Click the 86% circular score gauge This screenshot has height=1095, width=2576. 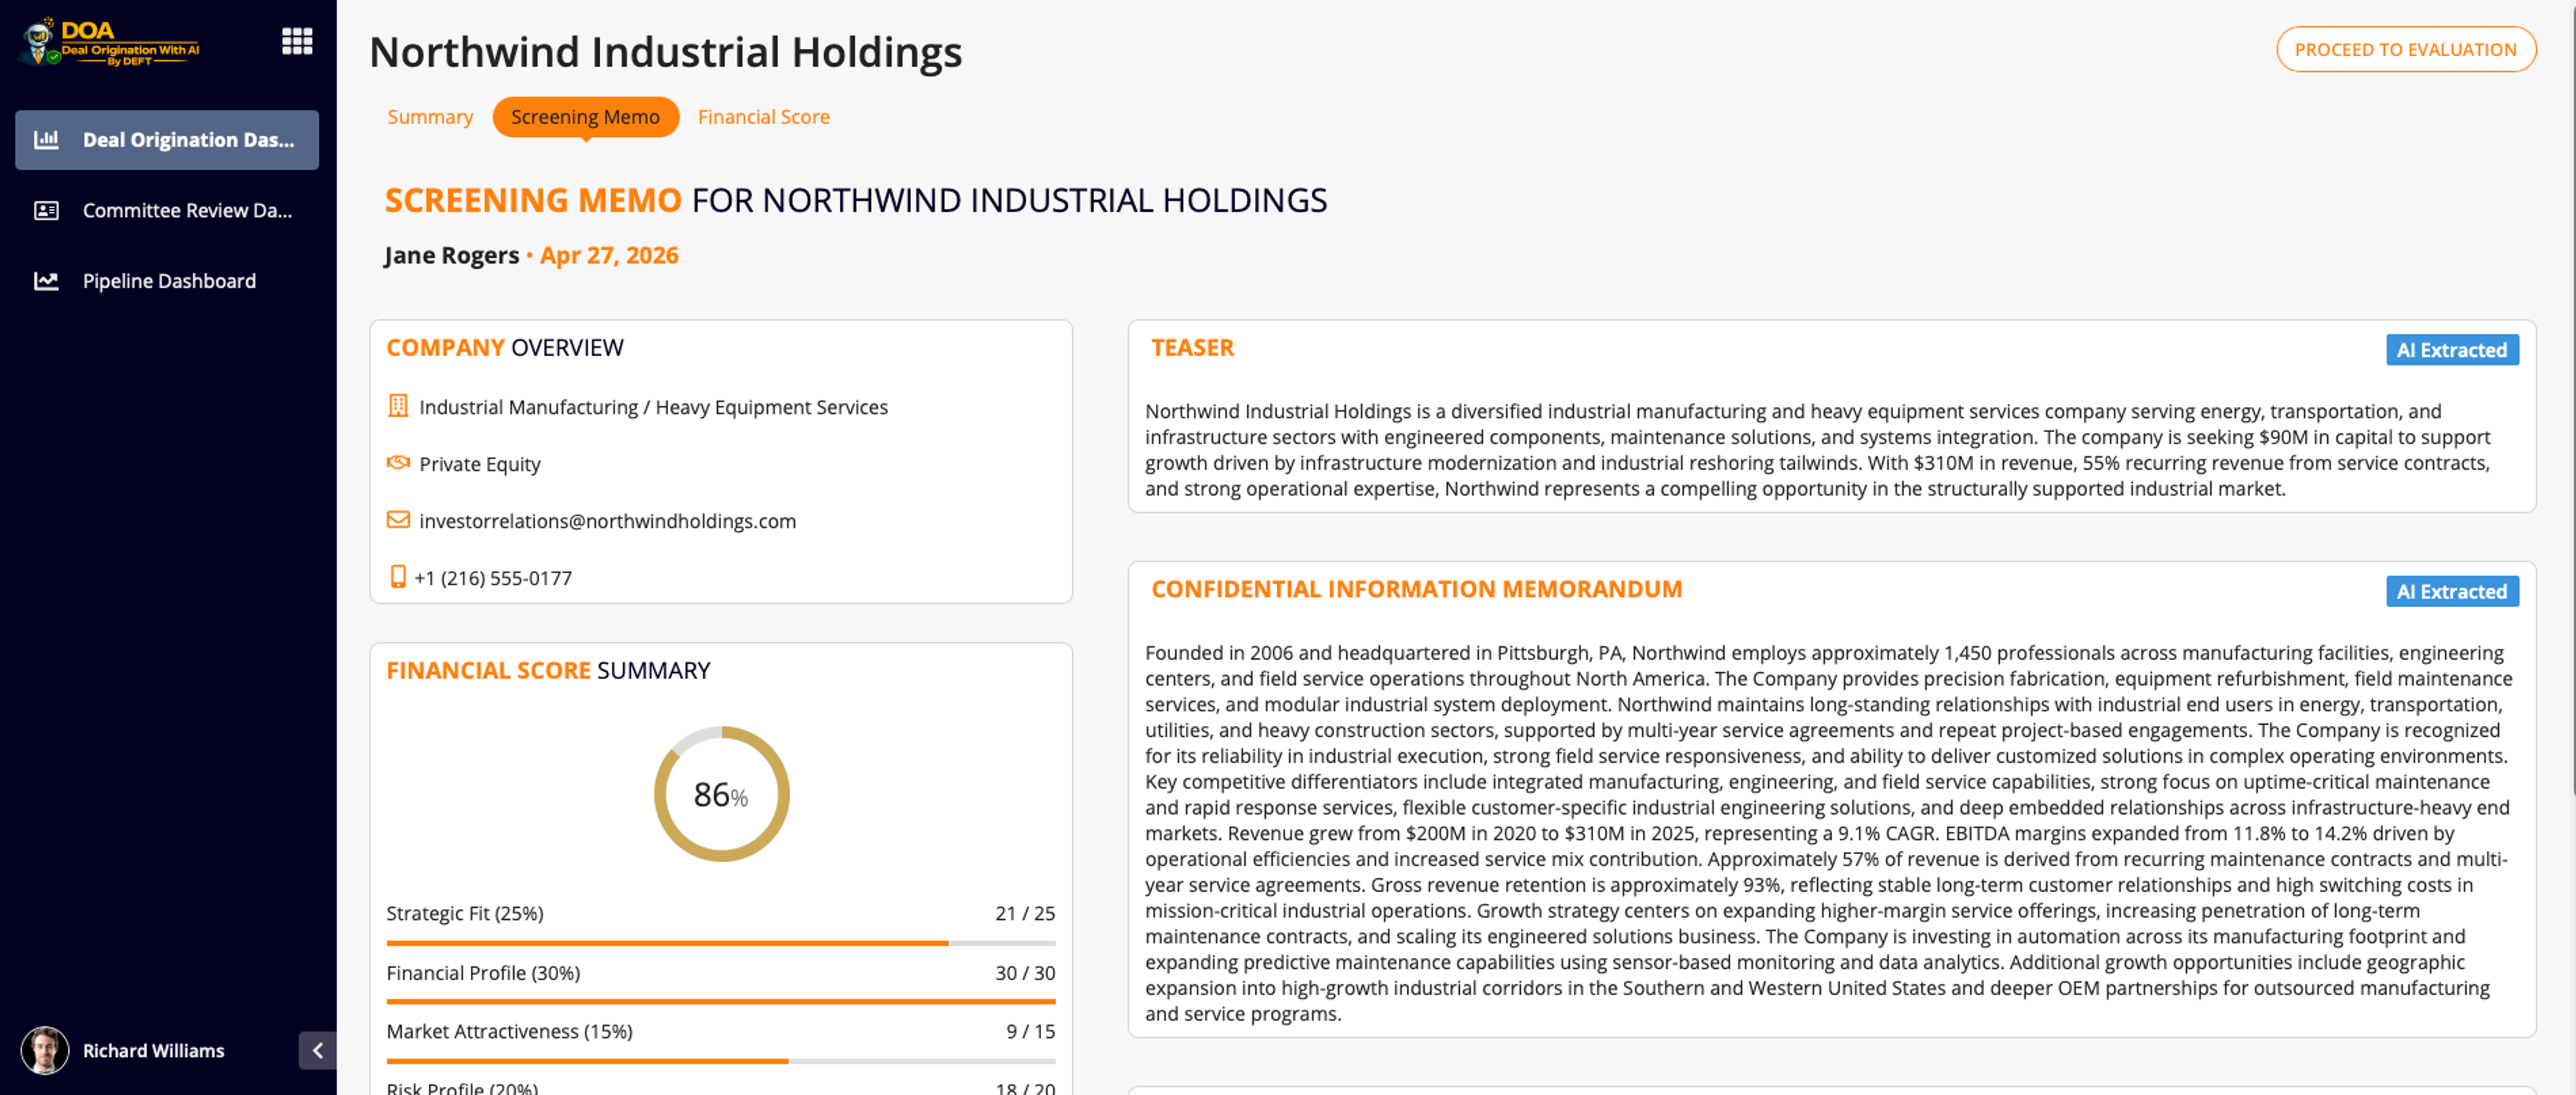[x=721, y=794]
